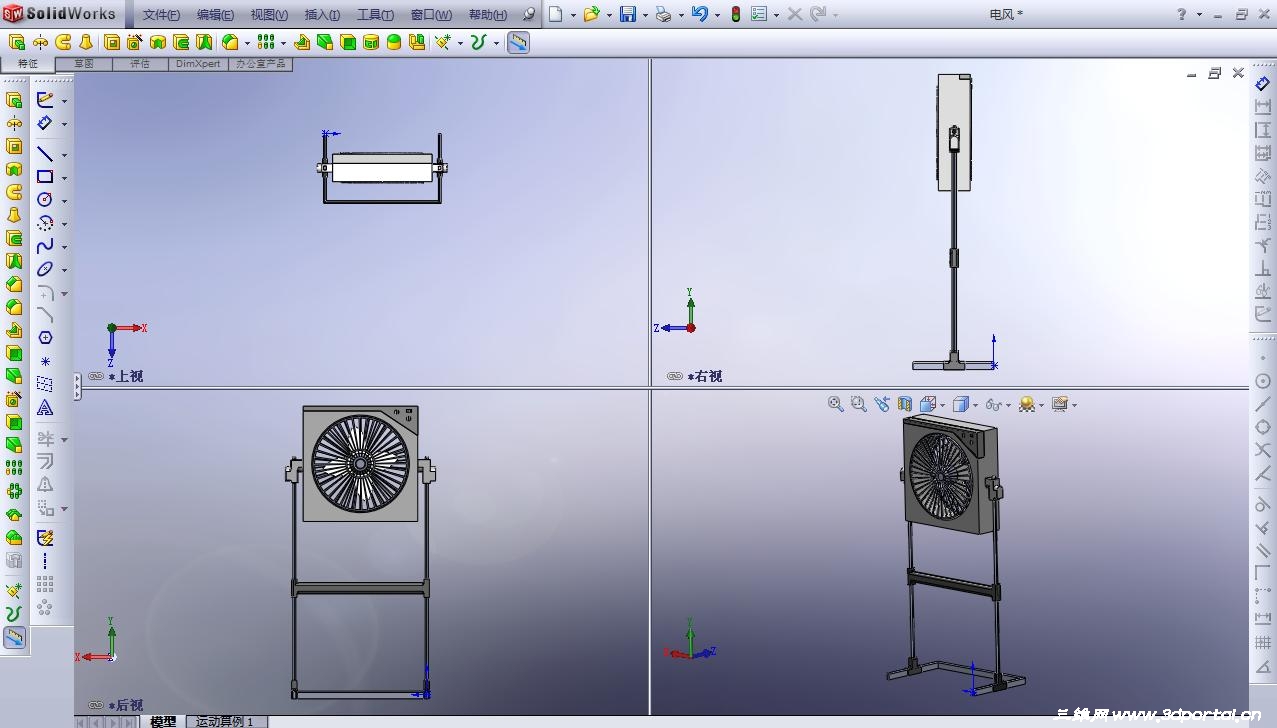Expand the collapsed panel handle at viewport left edge
Screen dimensions: 1277x728
(78, 386)
